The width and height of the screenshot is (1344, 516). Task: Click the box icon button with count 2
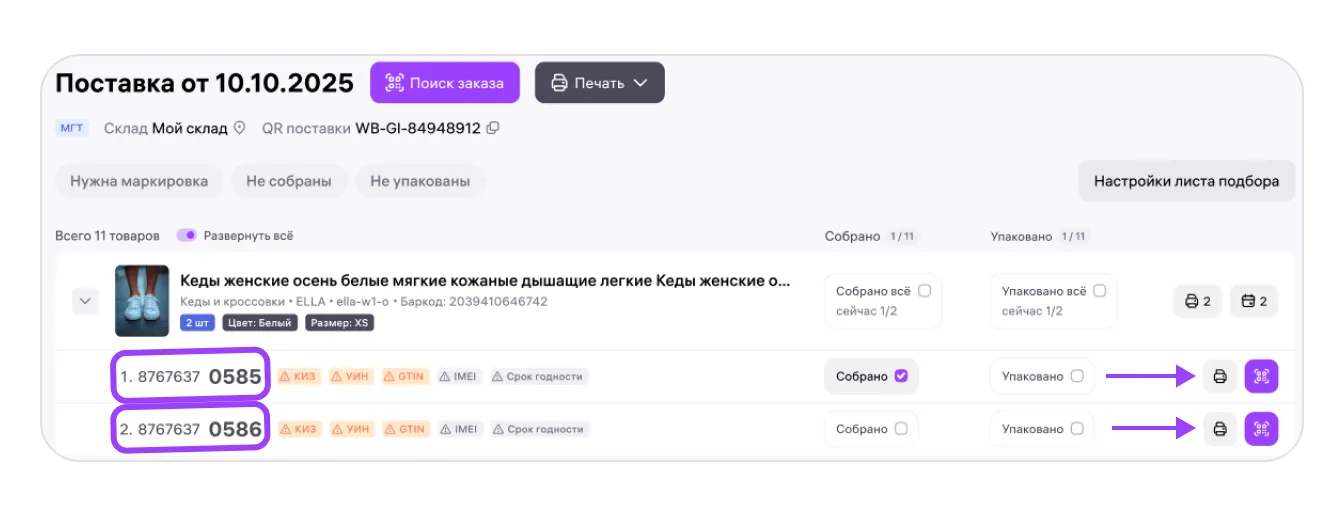(1254, 301)
